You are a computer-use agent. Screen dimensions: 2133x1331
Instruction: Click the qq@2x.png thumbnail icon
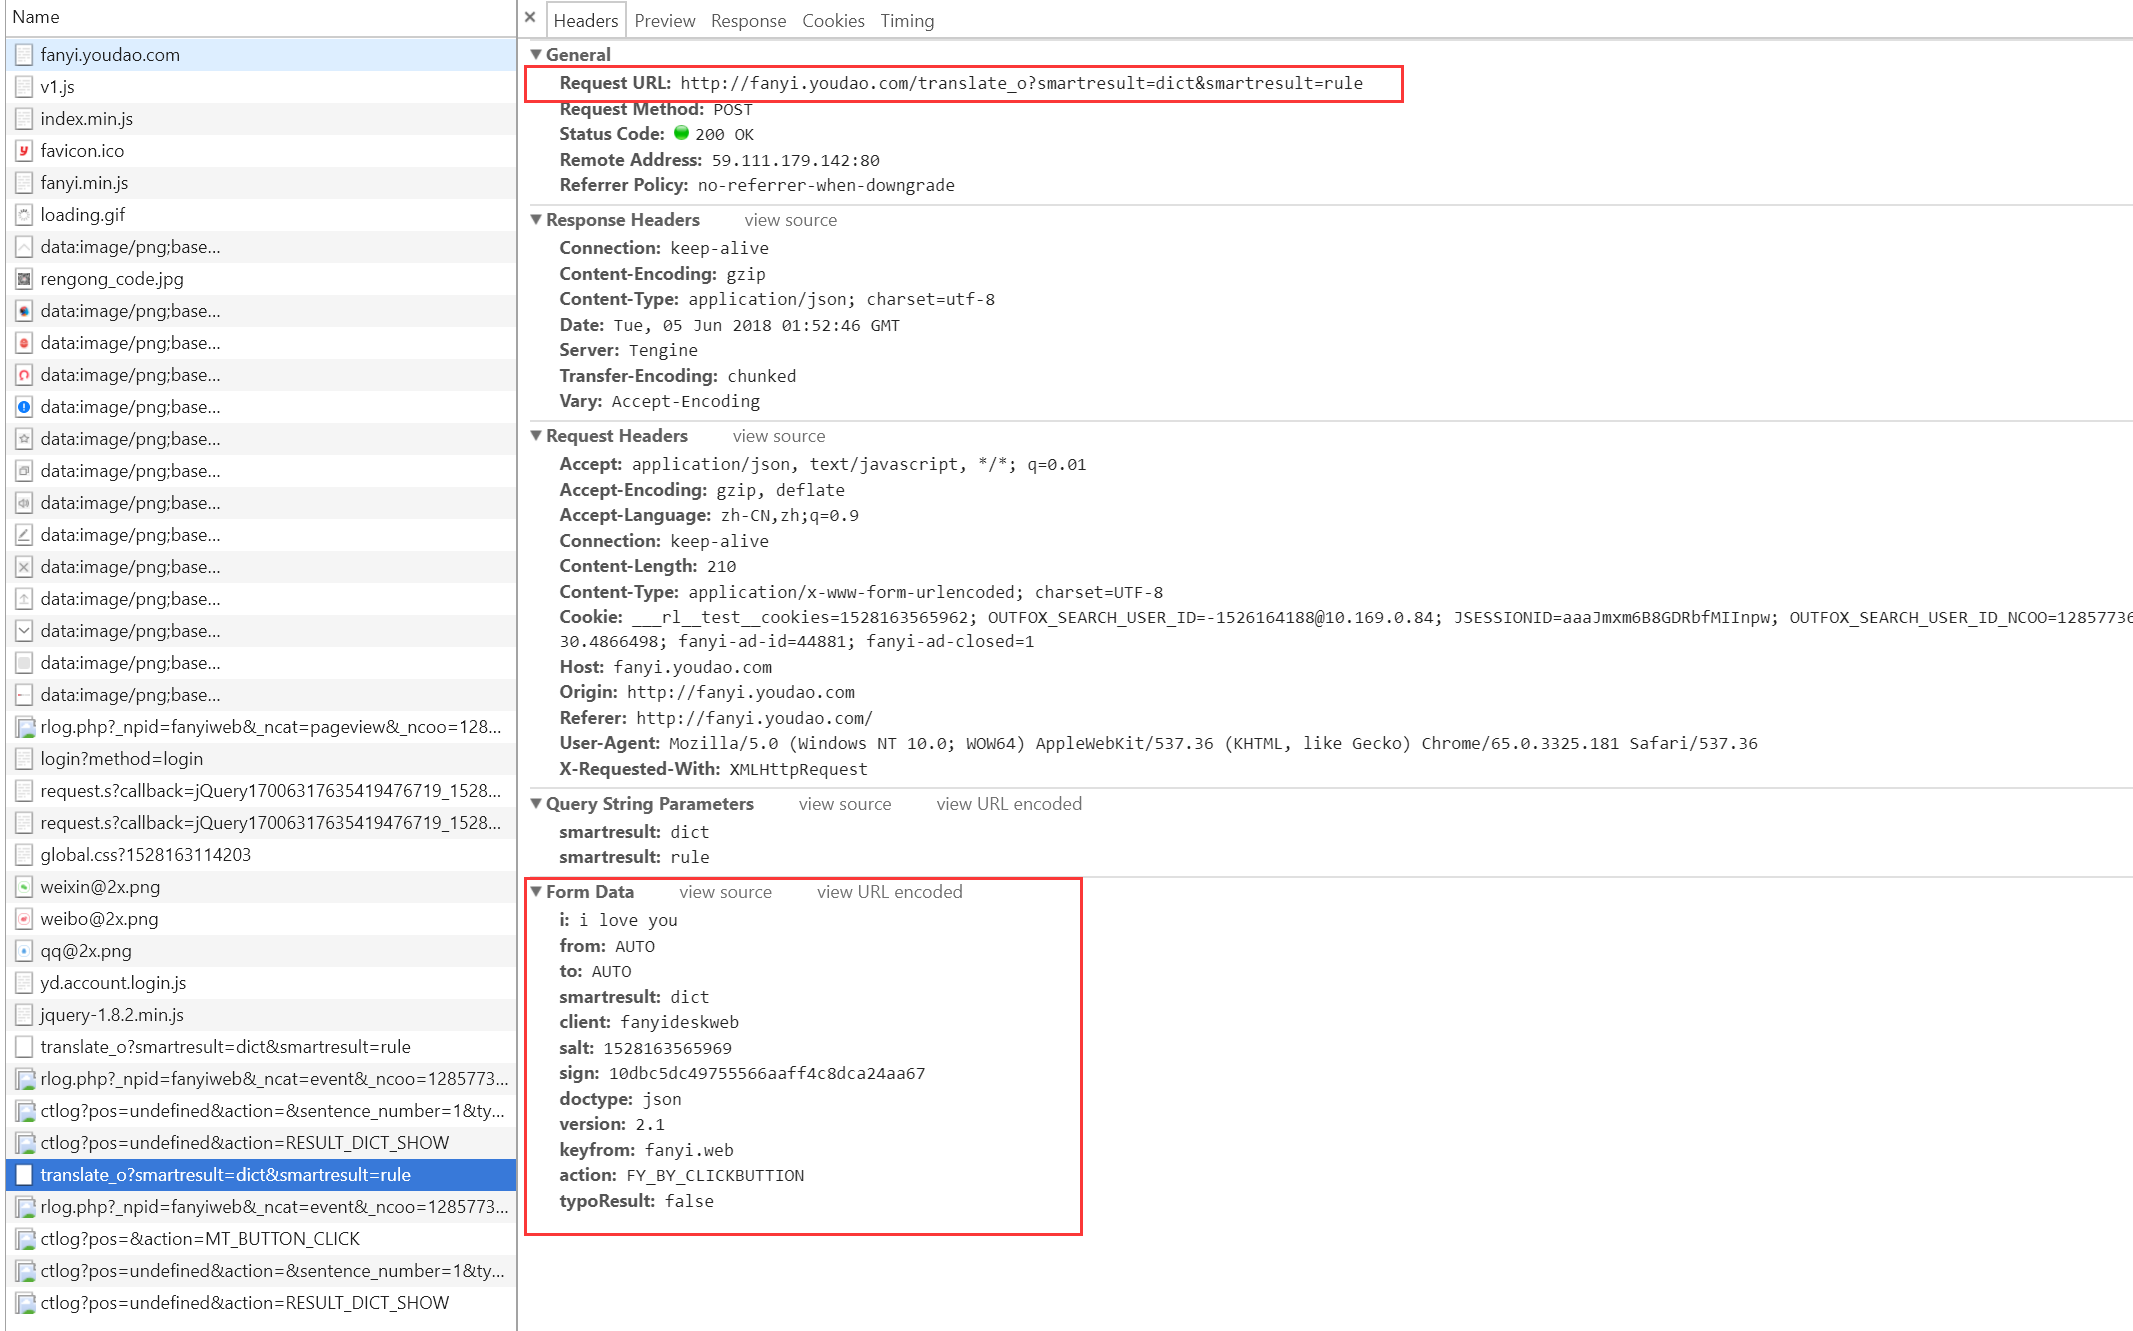pos(24,951)
